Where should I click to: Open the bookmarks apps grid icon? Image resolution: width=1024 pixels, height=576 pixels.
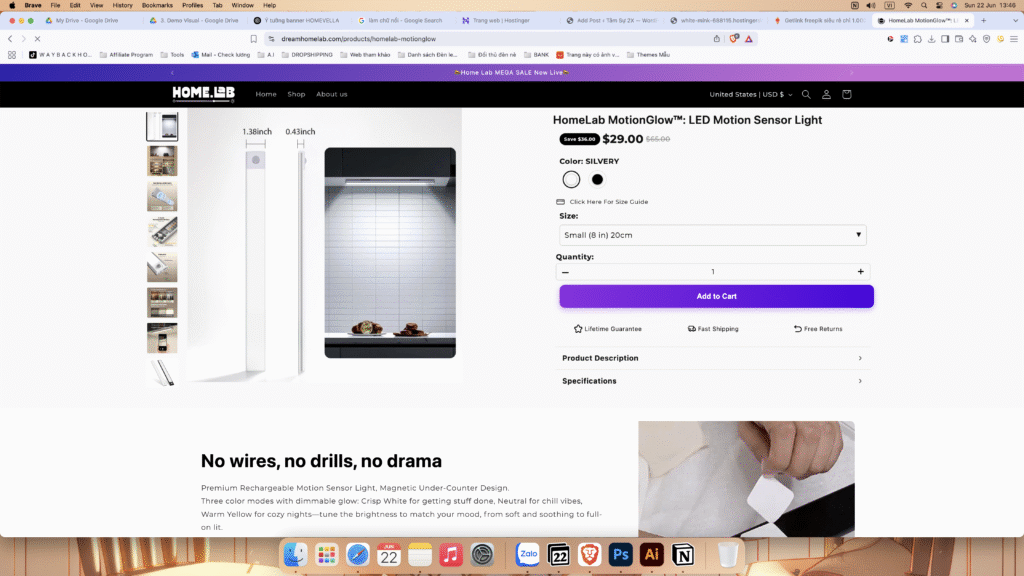(12, 55)
